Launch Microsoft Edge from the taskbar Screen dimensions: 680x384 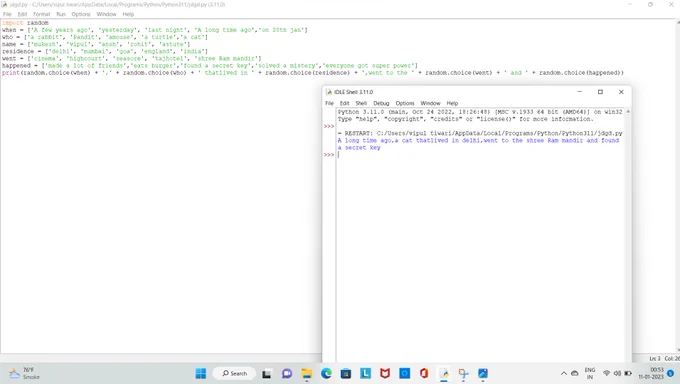pyautogui.click(x=326, y=374)
